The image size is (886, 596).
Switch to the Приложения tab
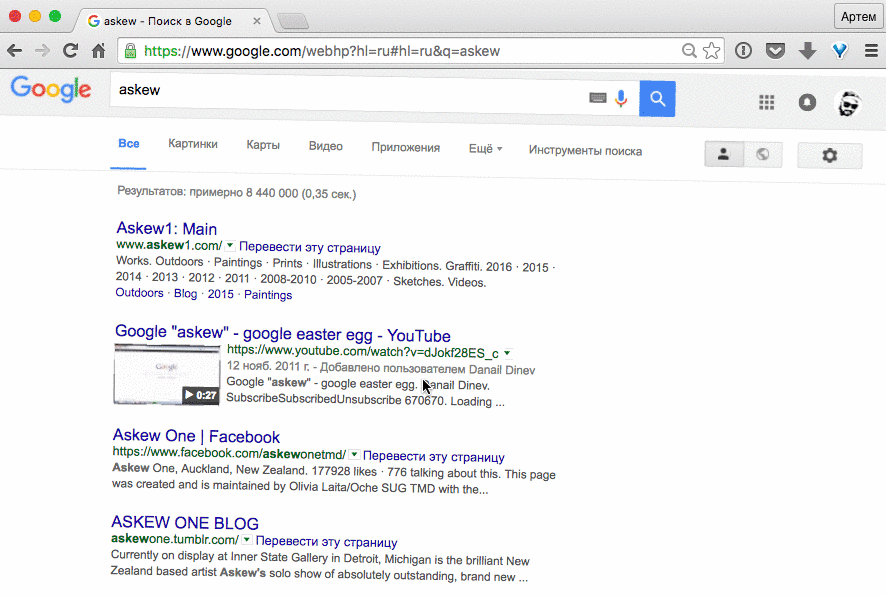click(406, 148)
